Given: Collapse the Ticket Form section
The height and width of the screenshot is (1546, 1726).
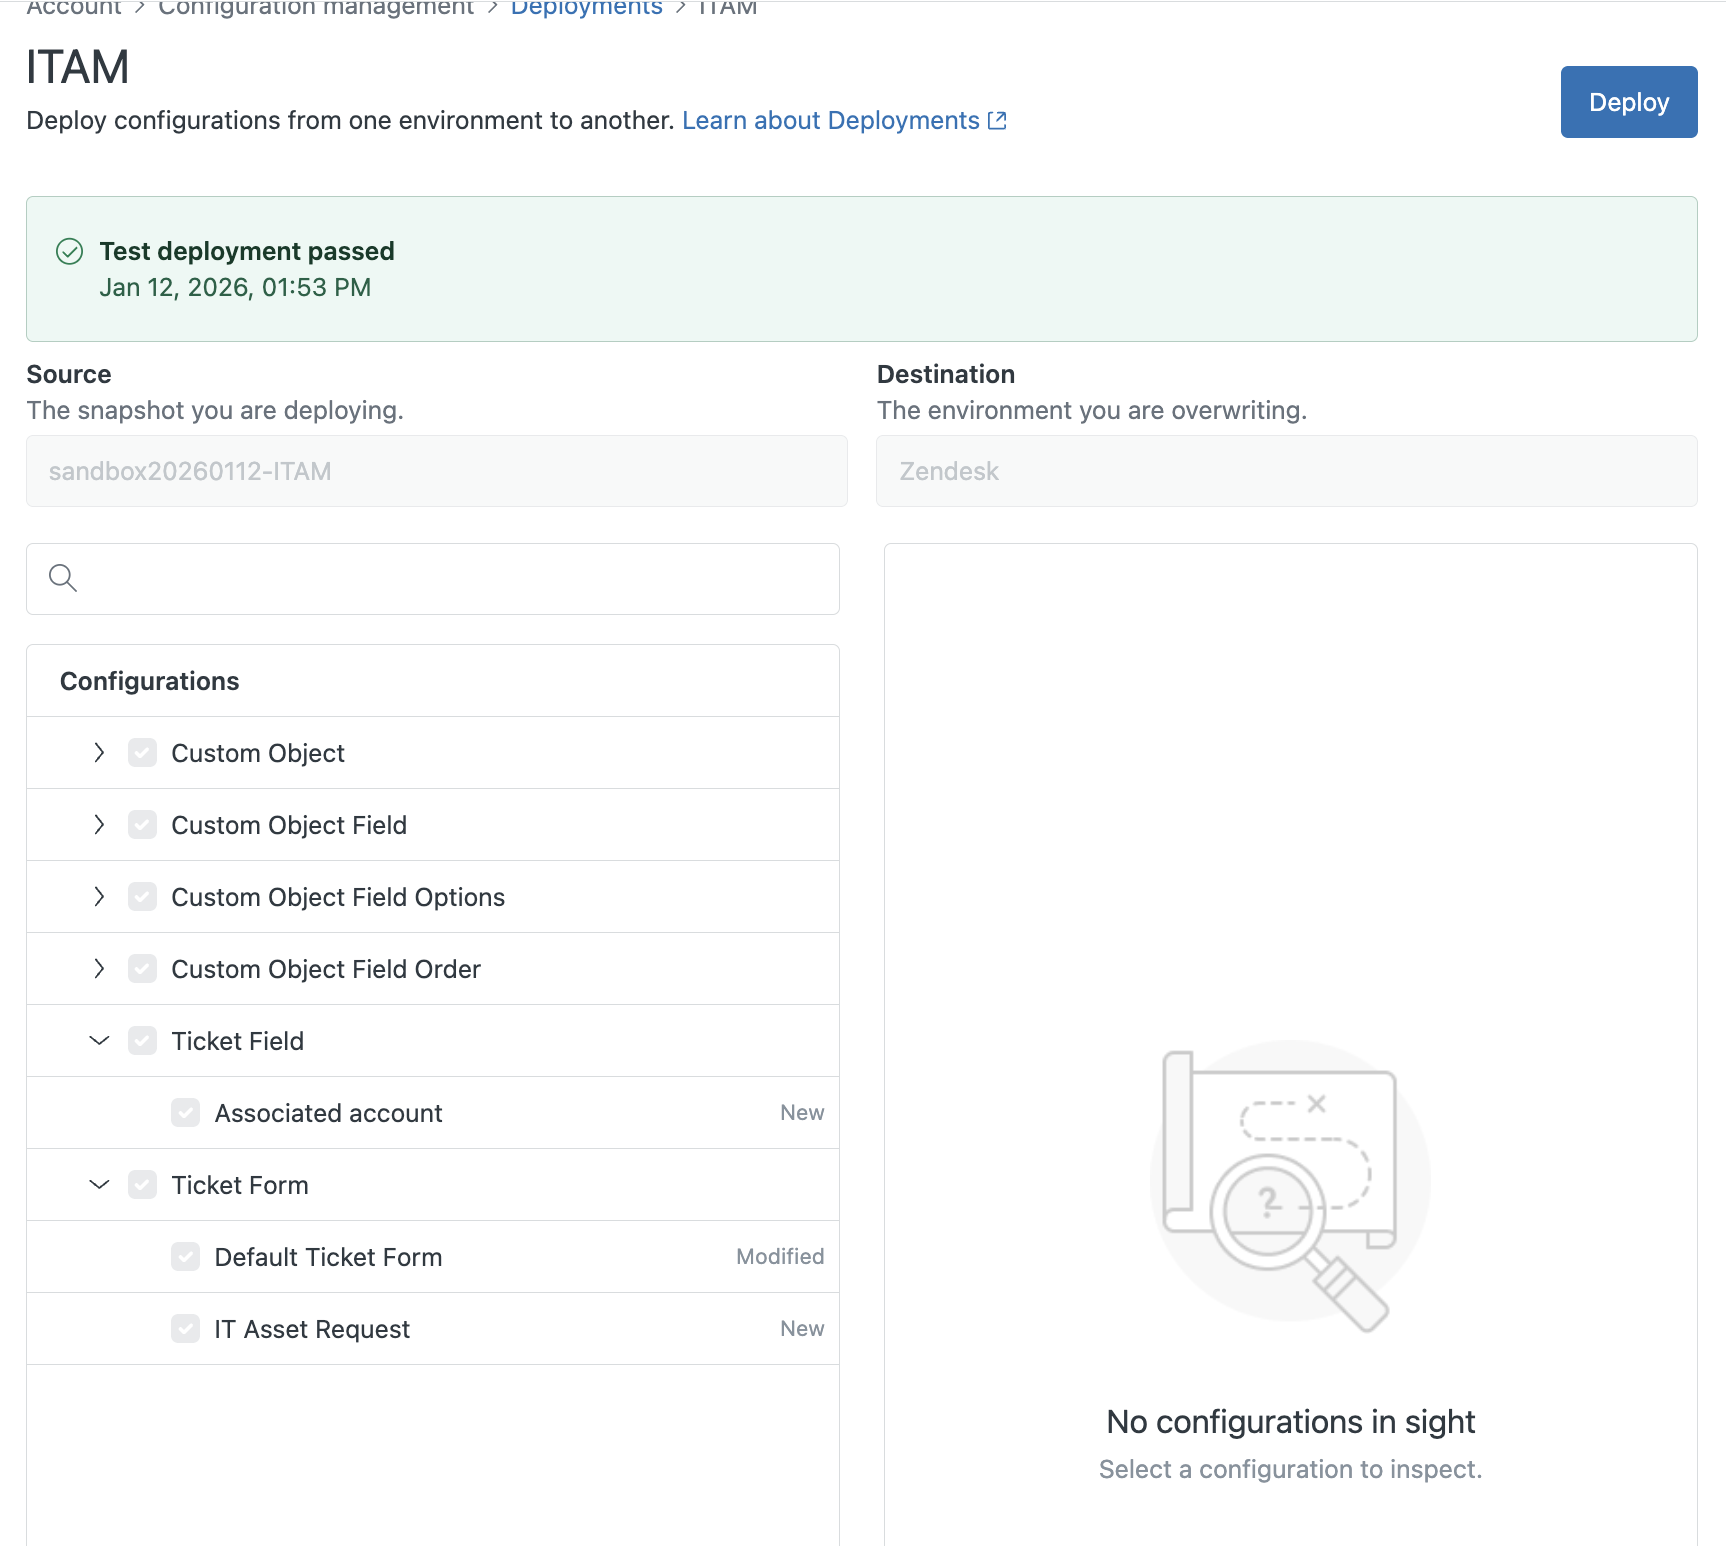Looking at the screenshot, I should click(x=98, y=1185).
